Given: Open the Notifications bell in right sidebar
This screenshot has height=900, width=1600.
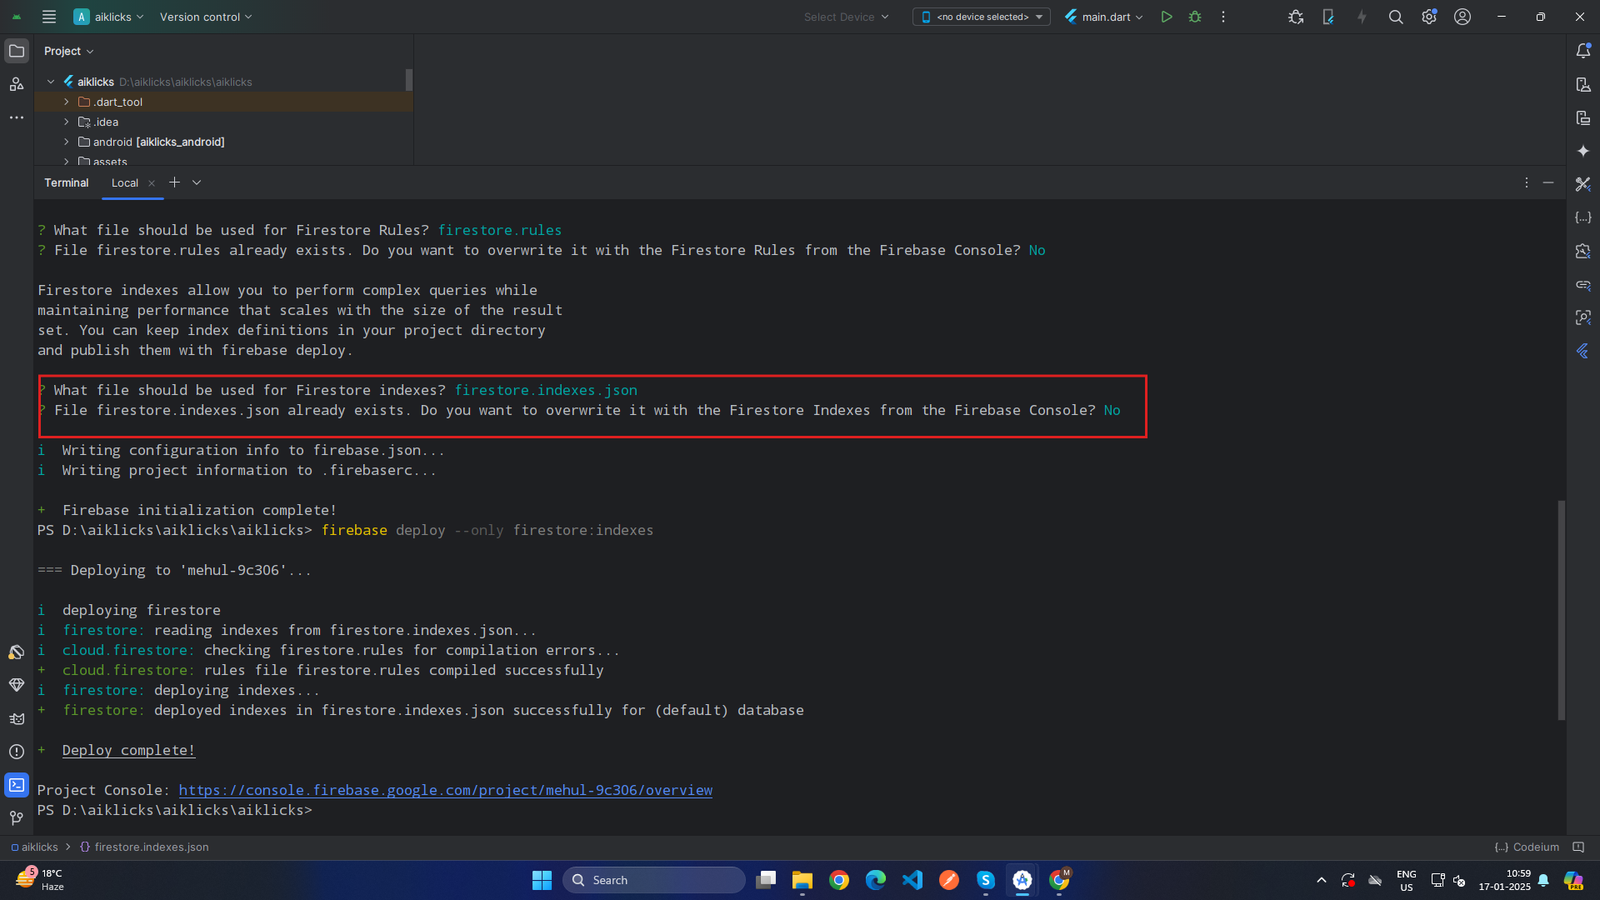Looking at the screenshot, I should 1583,51.
